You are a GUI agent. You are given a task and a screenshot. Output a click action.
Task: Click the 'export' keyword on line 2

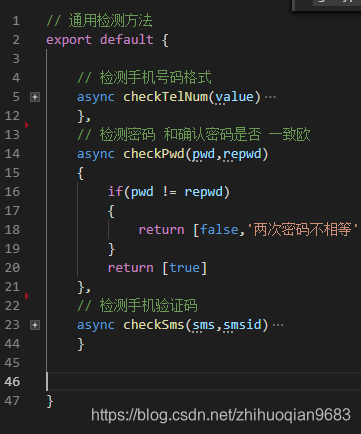[69, 40]
